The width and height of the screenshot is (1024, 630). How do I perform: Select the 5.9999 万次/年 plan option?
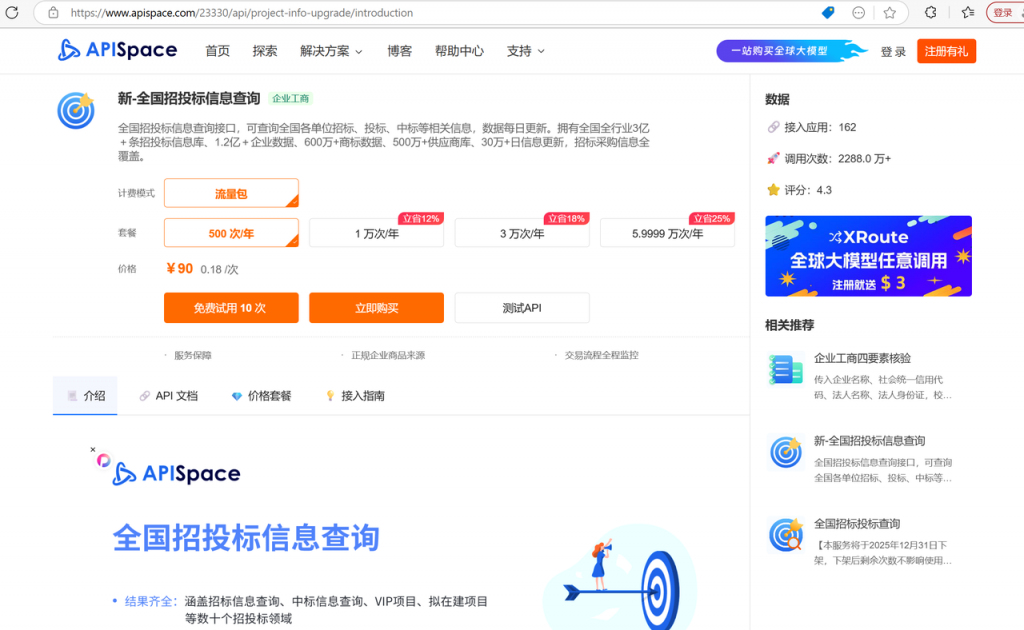[x=666, y=232]
